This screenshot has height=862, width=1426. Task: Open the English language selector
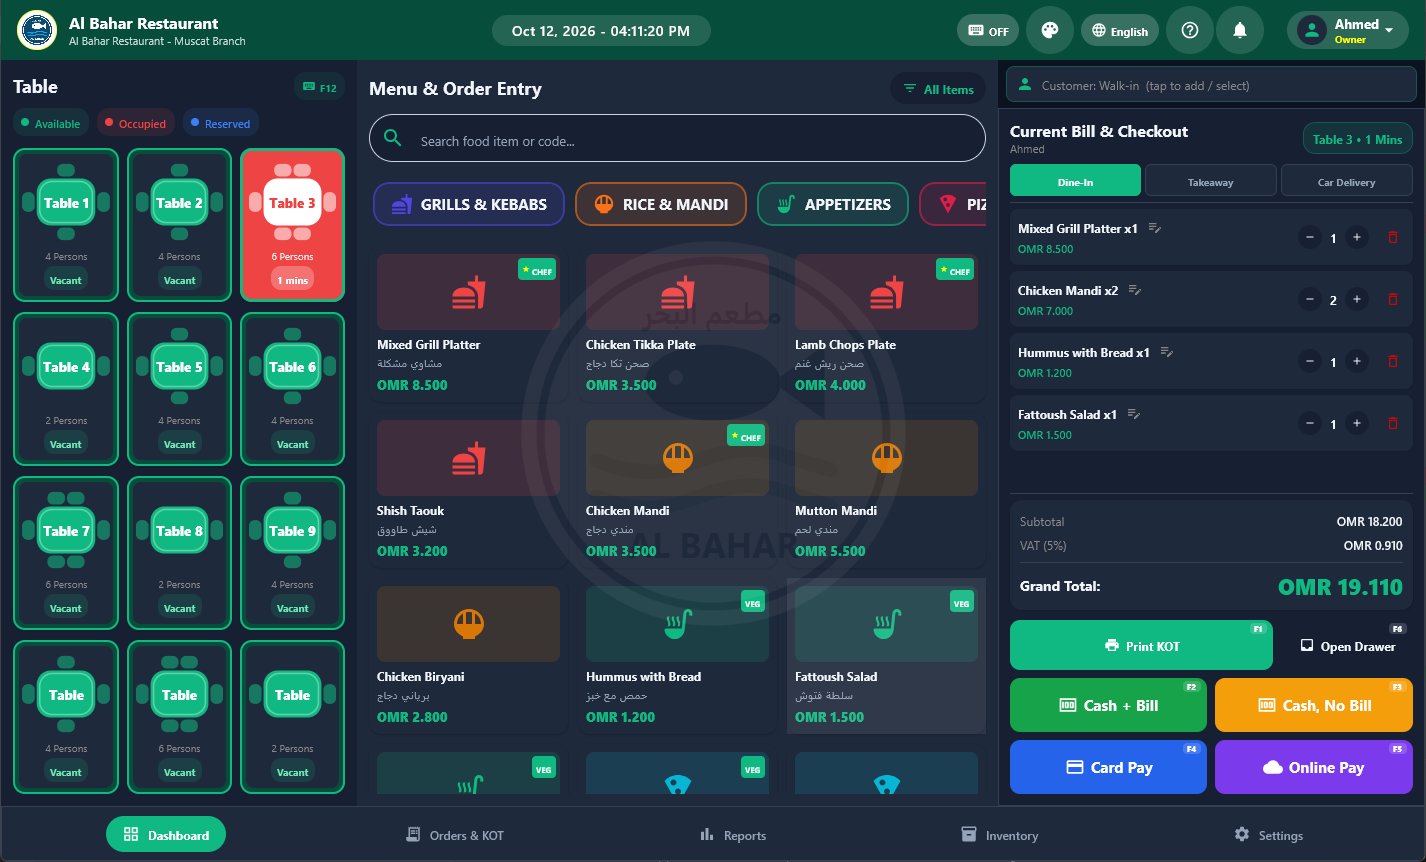coord(1120,31)
